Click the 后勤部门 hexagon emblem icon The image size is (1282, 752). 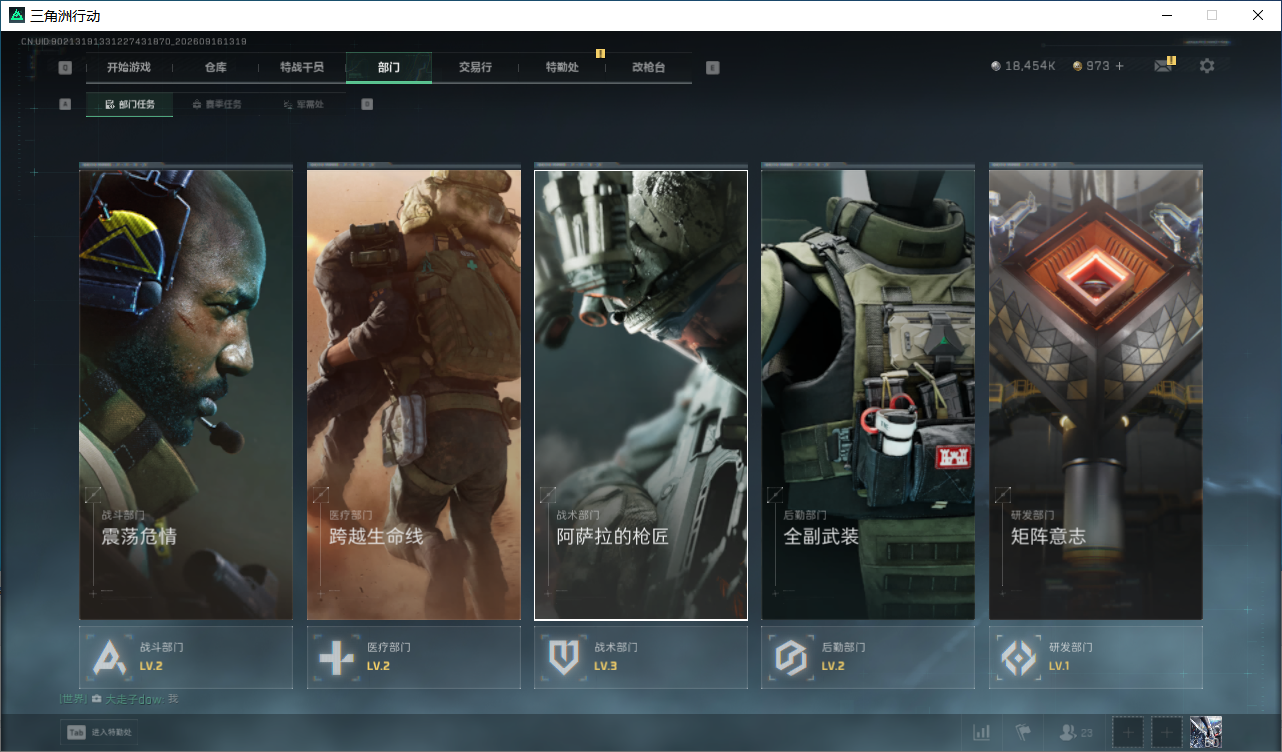point(790,657)
